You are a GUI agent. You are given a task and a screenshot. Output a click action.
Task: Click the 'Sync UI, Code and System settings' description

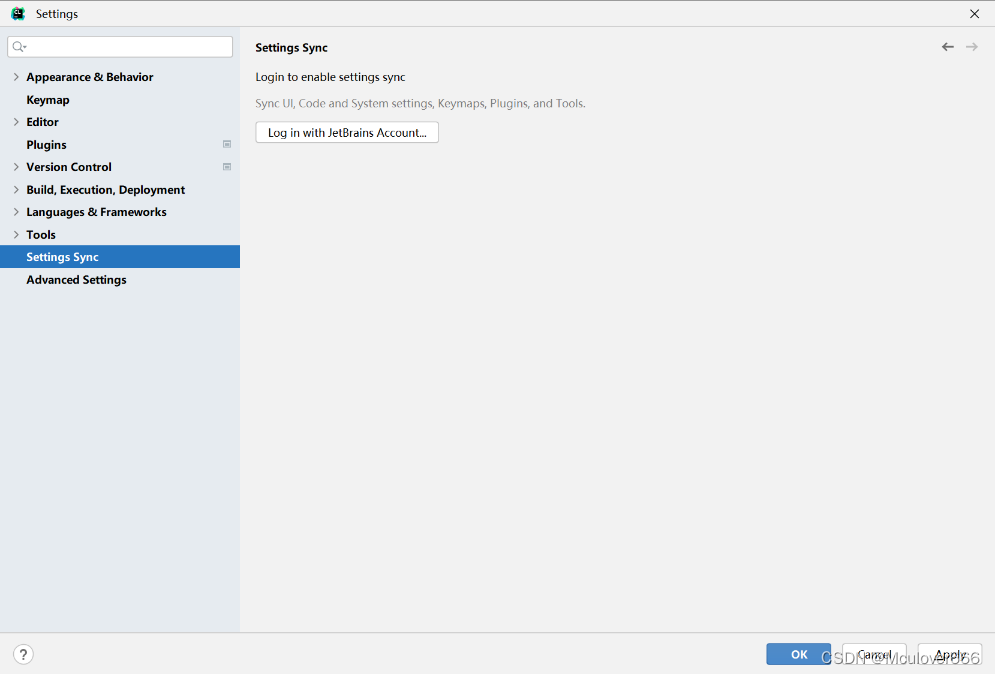point(420,103)
